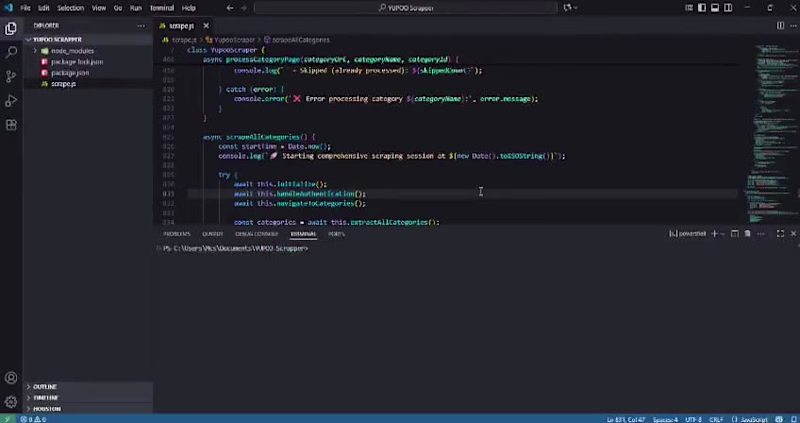The height and width of the screenshot is (423, 800).
Task: Open the Extensions view
Action: [11, 125]
